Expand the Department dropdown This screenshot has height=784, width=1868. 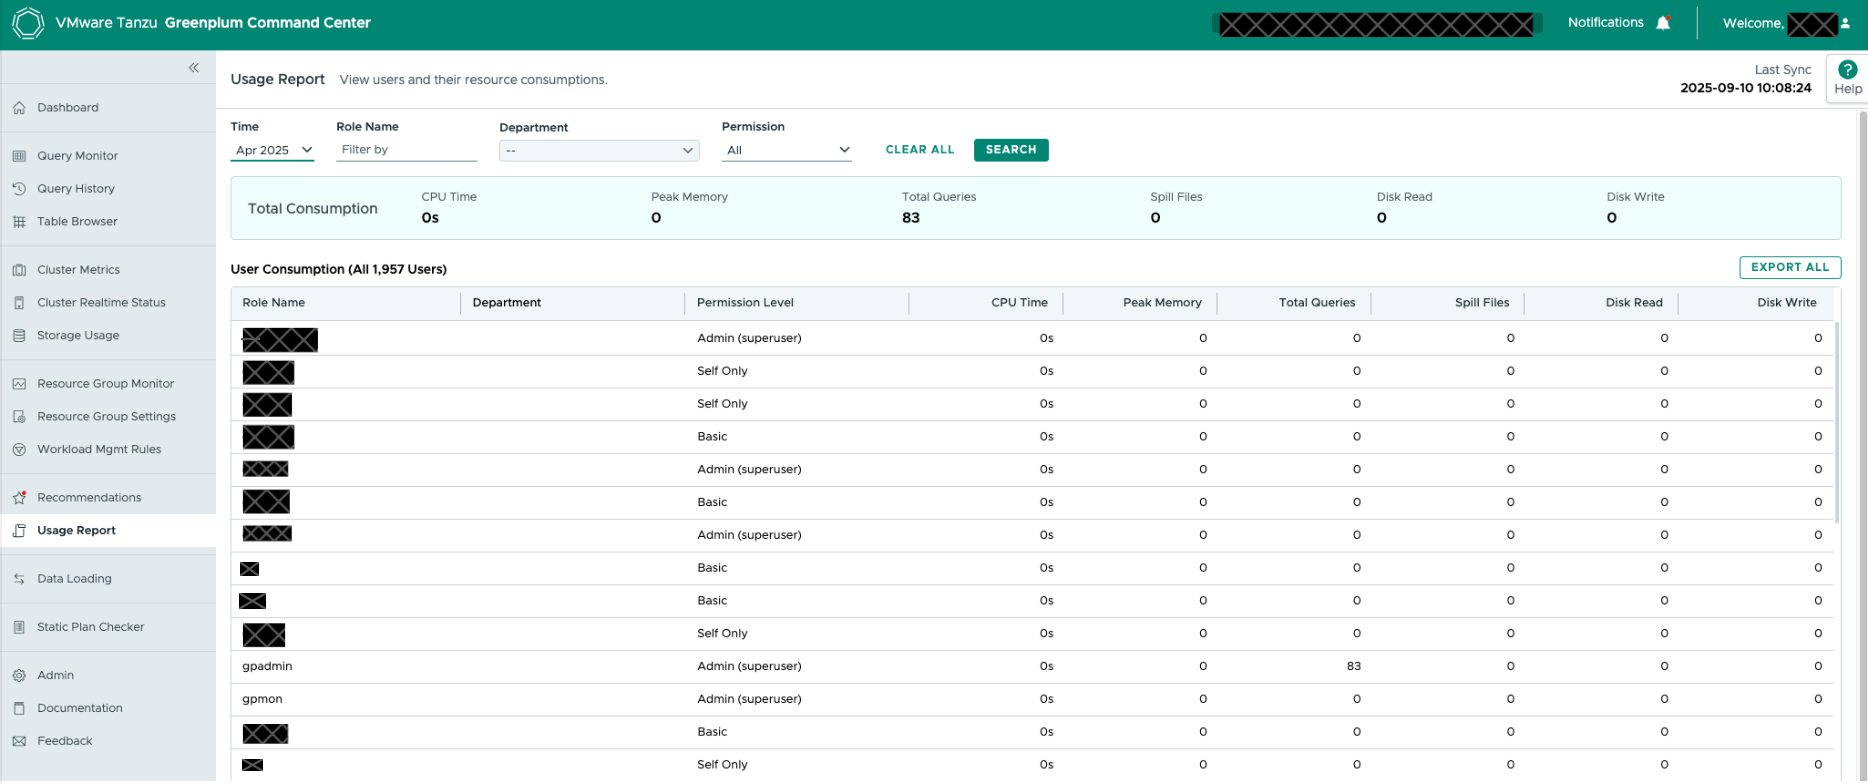598,151
